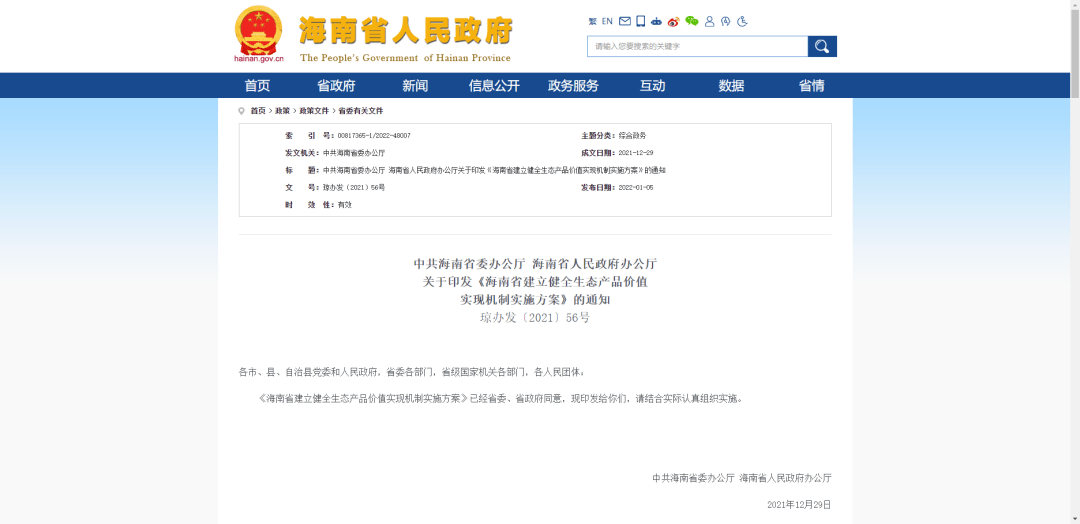Click 政策文件 in the breadcrumb
The width and height of the screenshot is (1080, 524).
pyautogui.click(x=314, y=111)
